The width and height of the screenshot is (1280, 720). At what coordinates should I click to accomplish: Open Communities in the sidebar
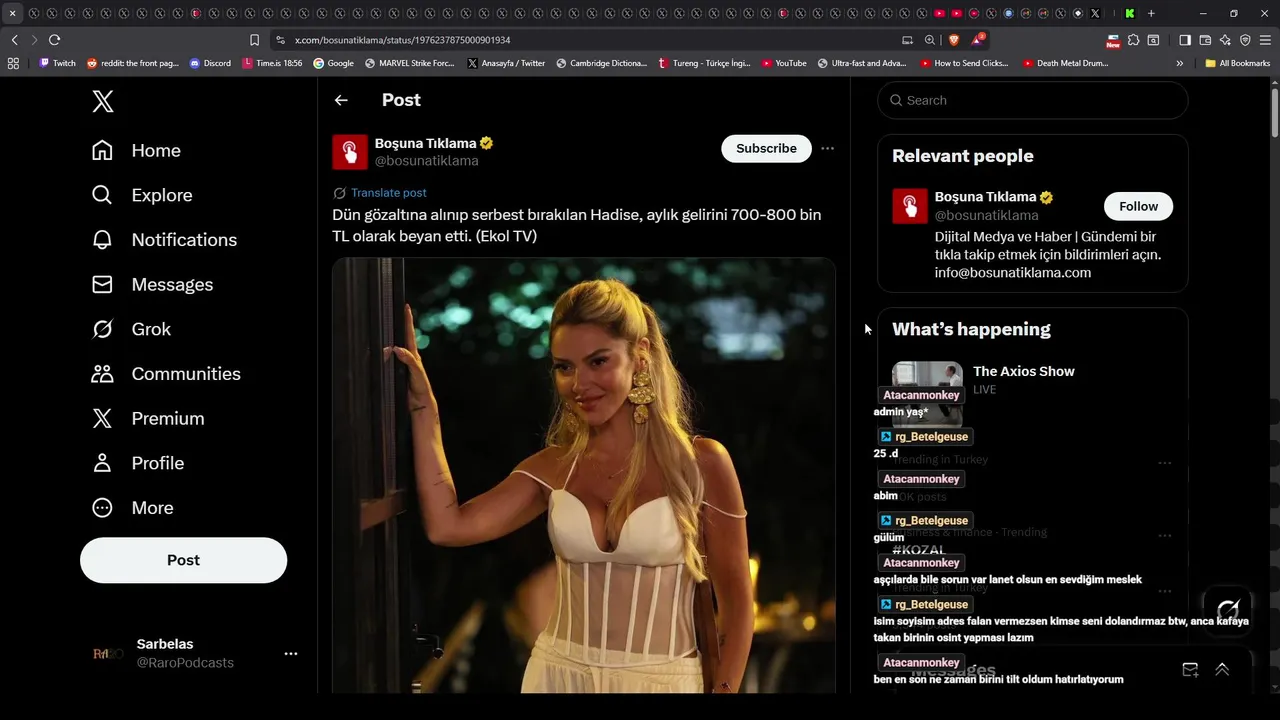(166, 374)
